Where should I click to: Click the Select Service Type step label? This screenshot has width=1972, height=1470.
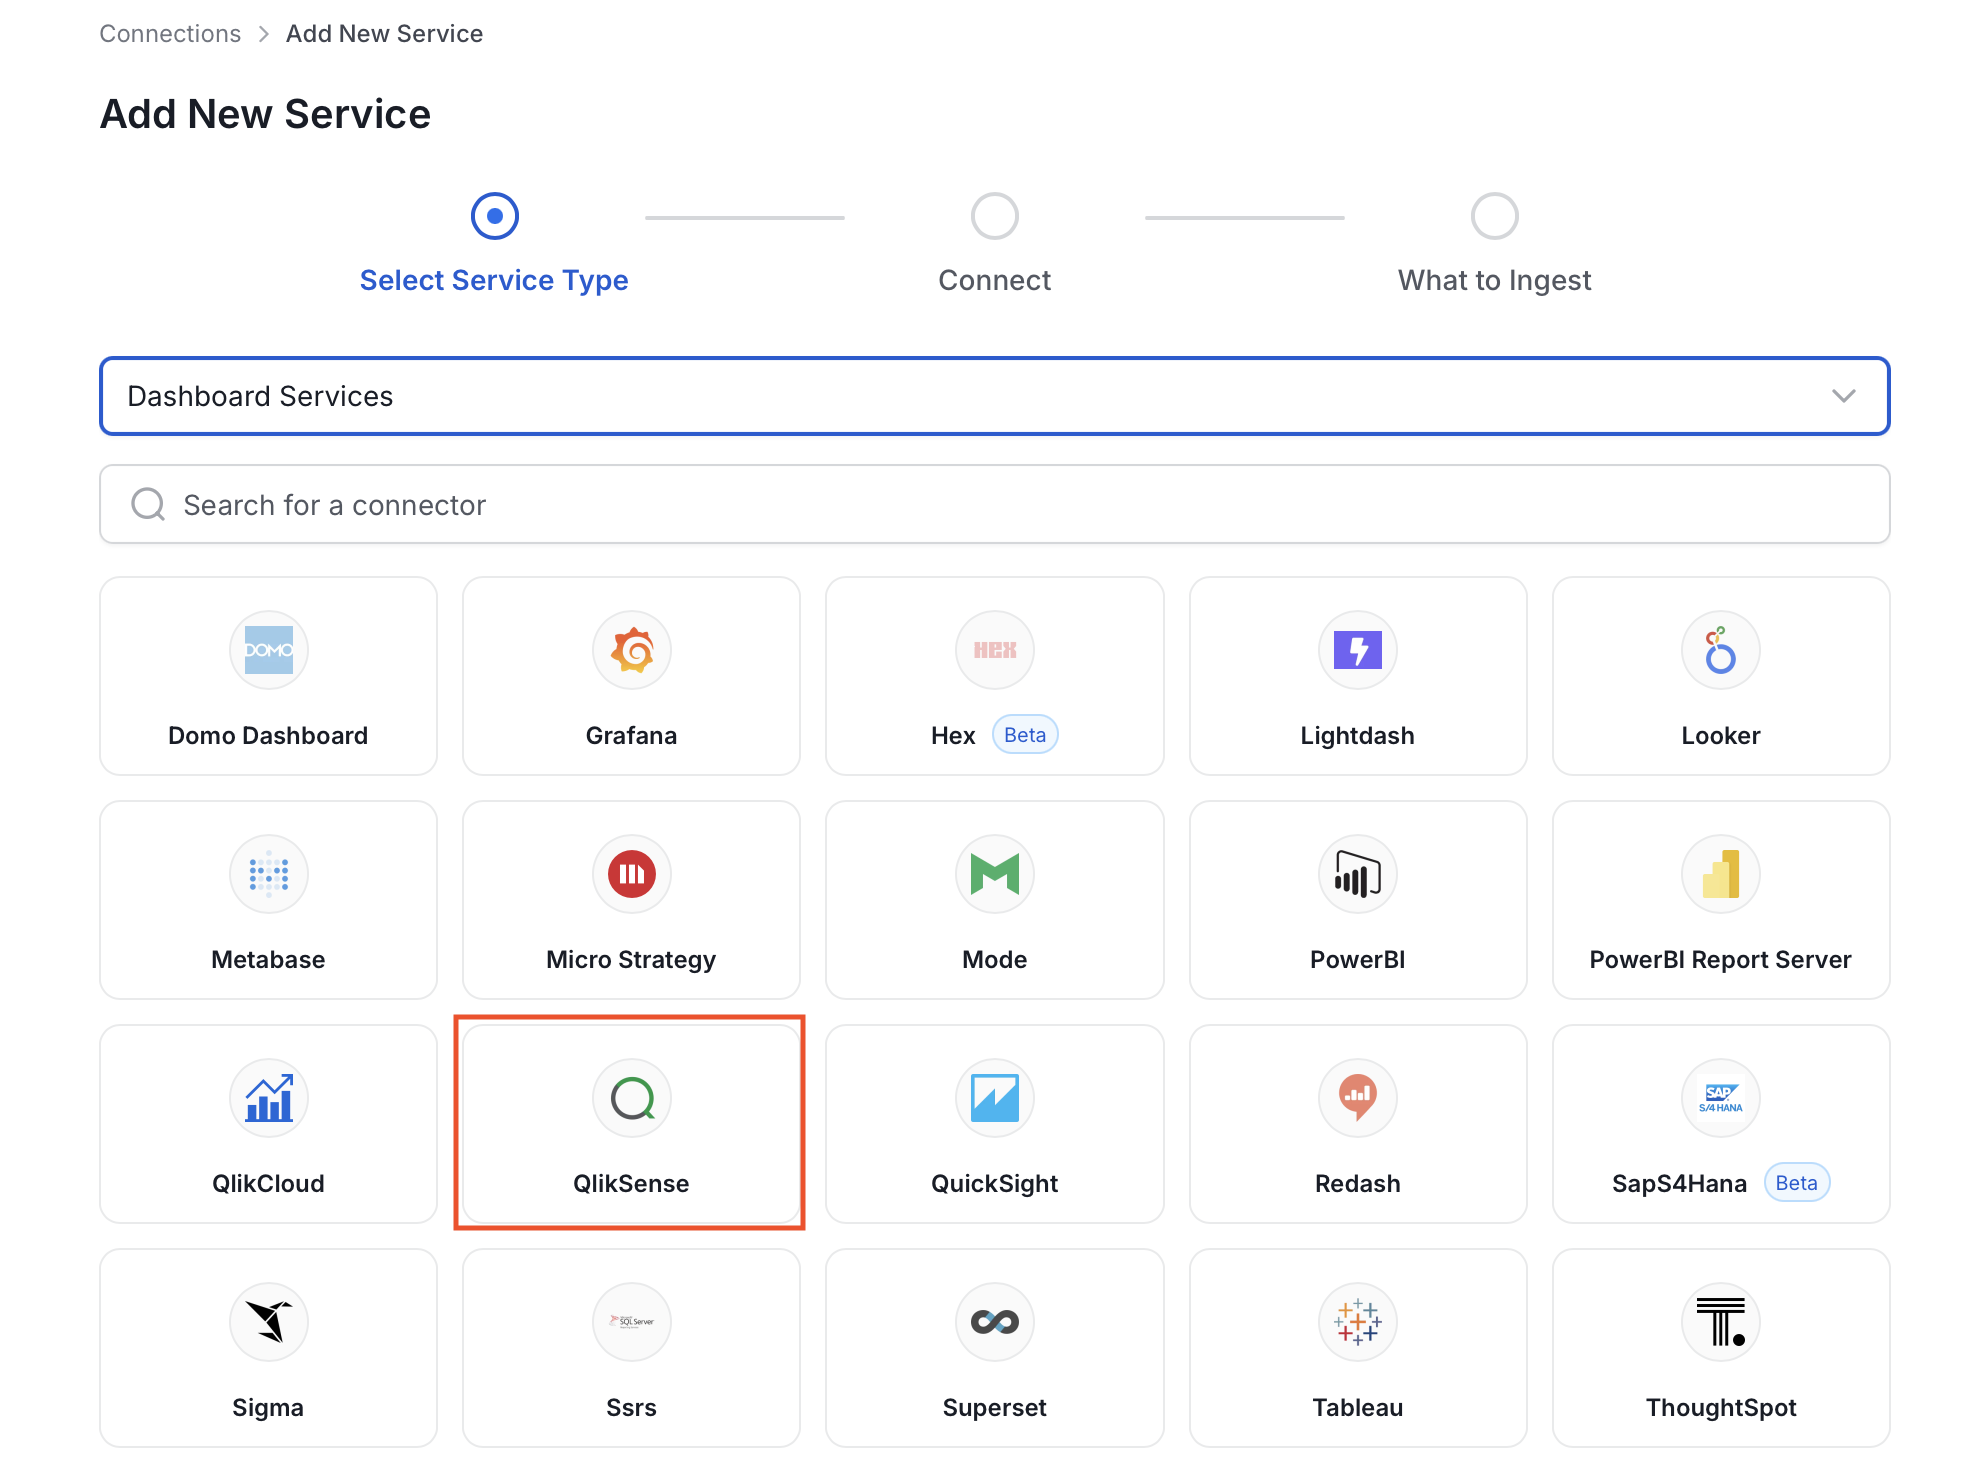pyautogui.click(x=494, y=280)
